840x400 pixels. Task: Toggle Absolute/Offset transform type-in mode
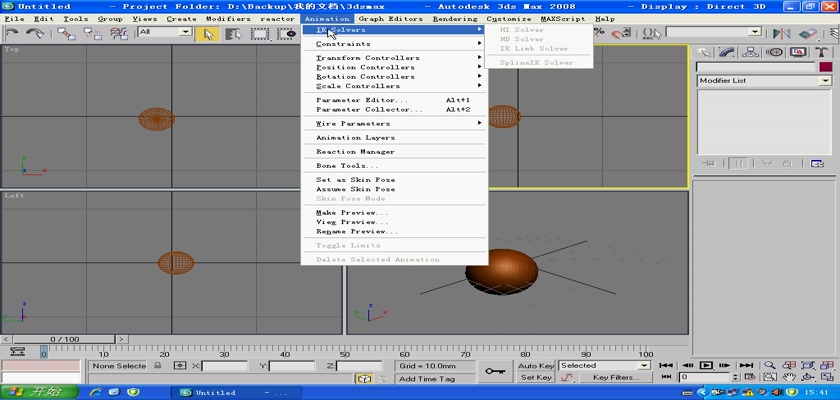point(180,366)
